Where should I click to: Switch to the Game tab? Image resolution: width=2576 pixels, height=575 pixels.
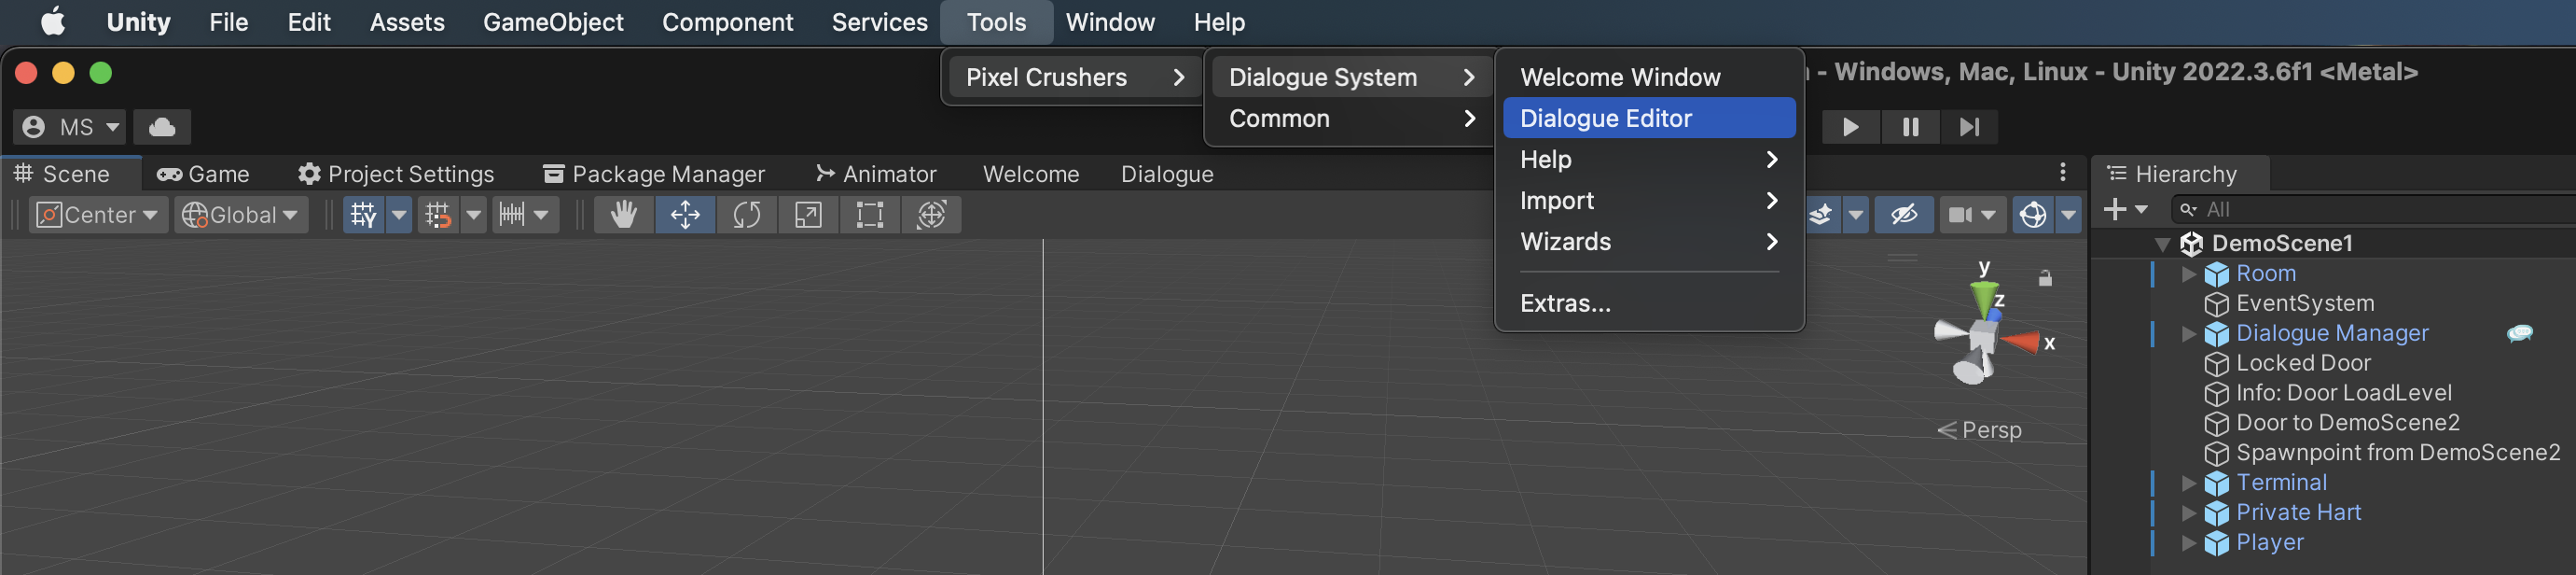(x=203, y=174)
